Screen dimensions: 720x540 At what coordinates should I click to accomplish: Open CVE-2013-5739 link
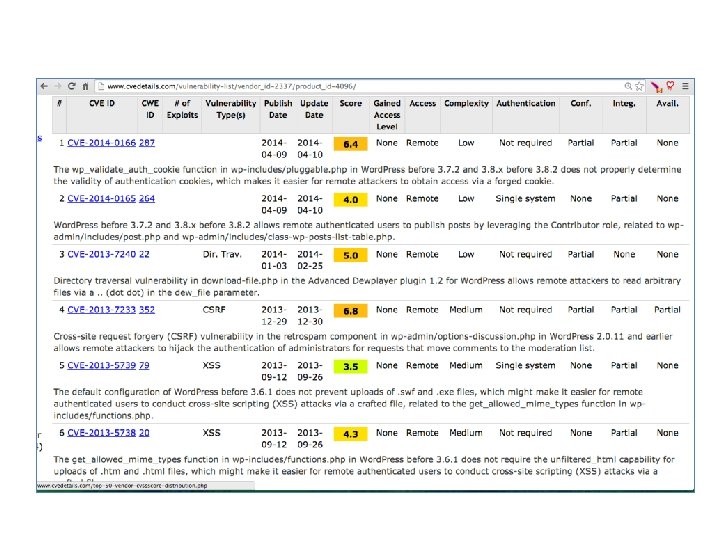[101, 366]
